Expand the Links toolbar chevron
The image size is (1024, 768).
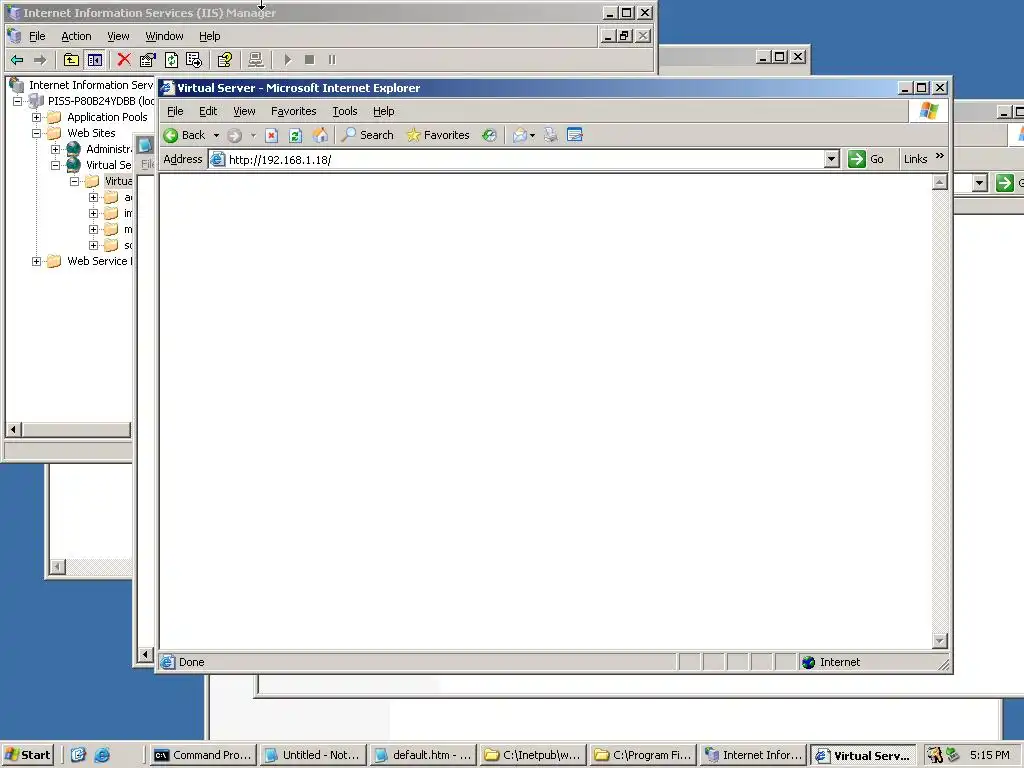(940, 155)
